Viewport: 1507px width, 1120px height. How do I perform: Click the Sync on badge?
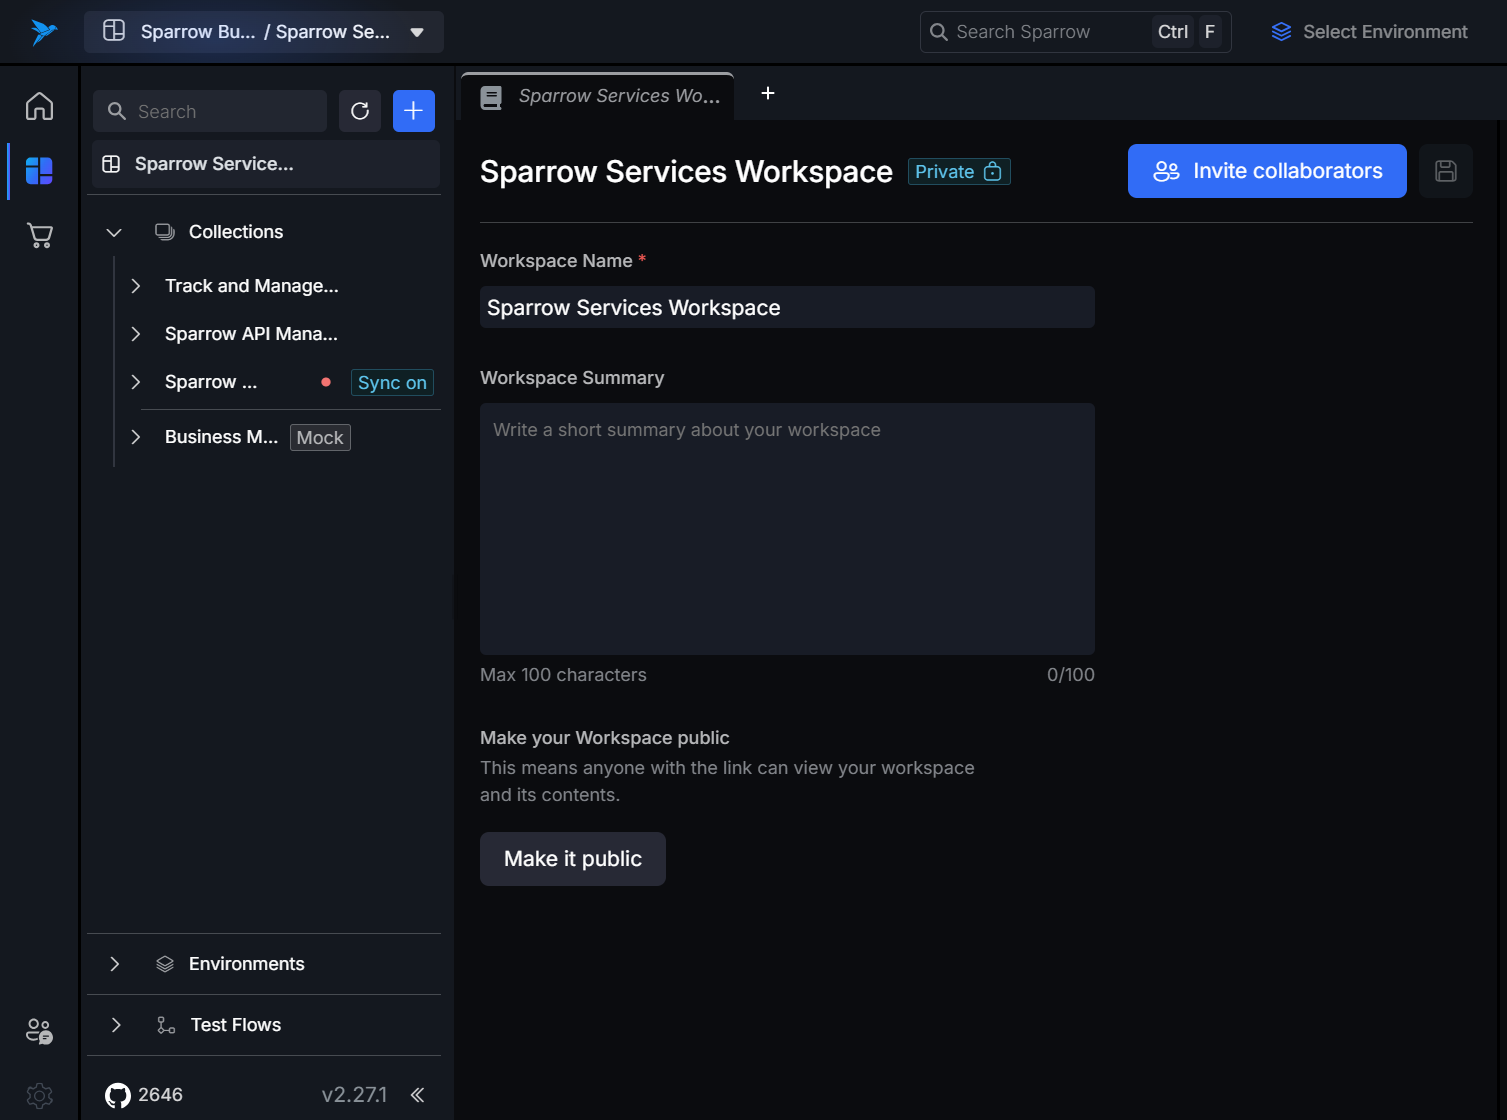[392, 383]
